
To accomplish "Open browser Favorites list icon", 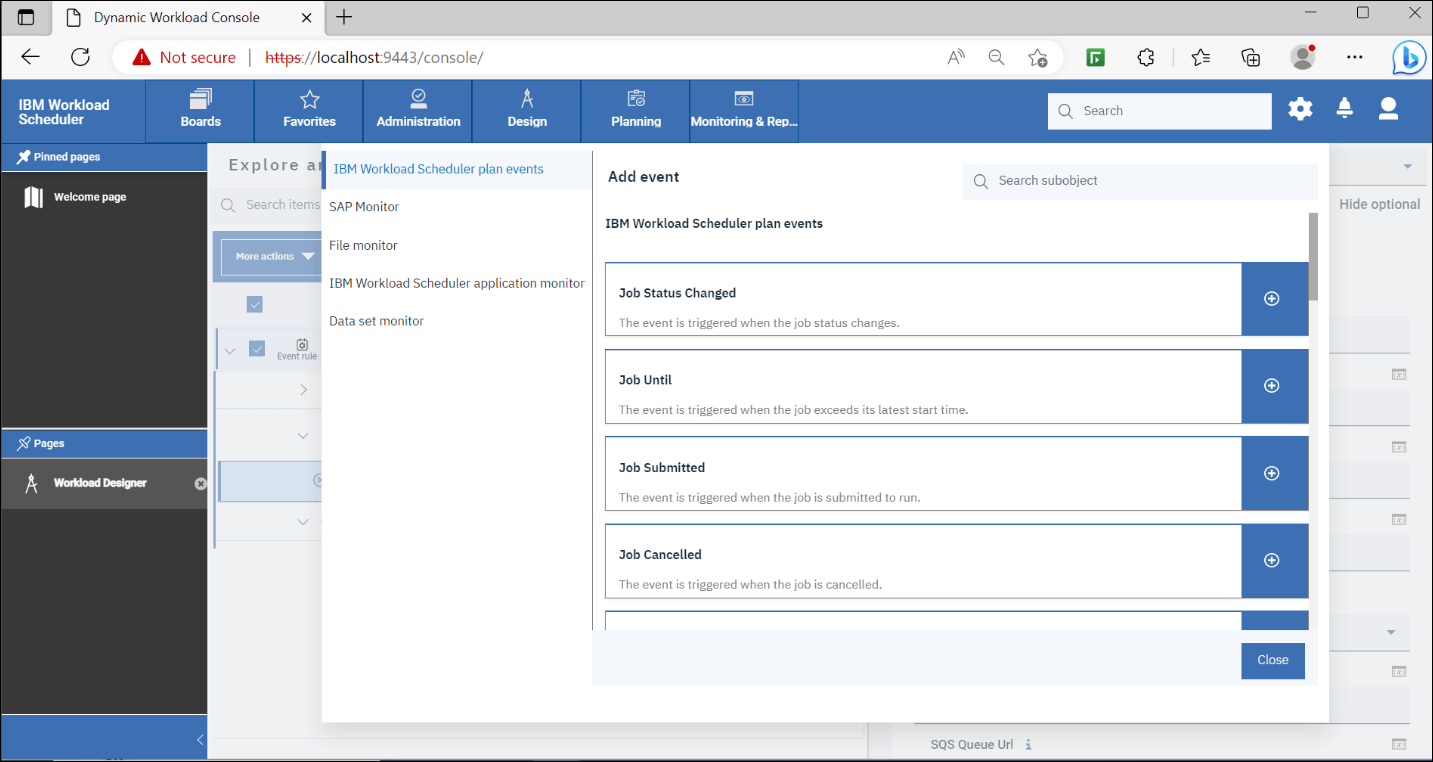I will [x=1200, y=57].
